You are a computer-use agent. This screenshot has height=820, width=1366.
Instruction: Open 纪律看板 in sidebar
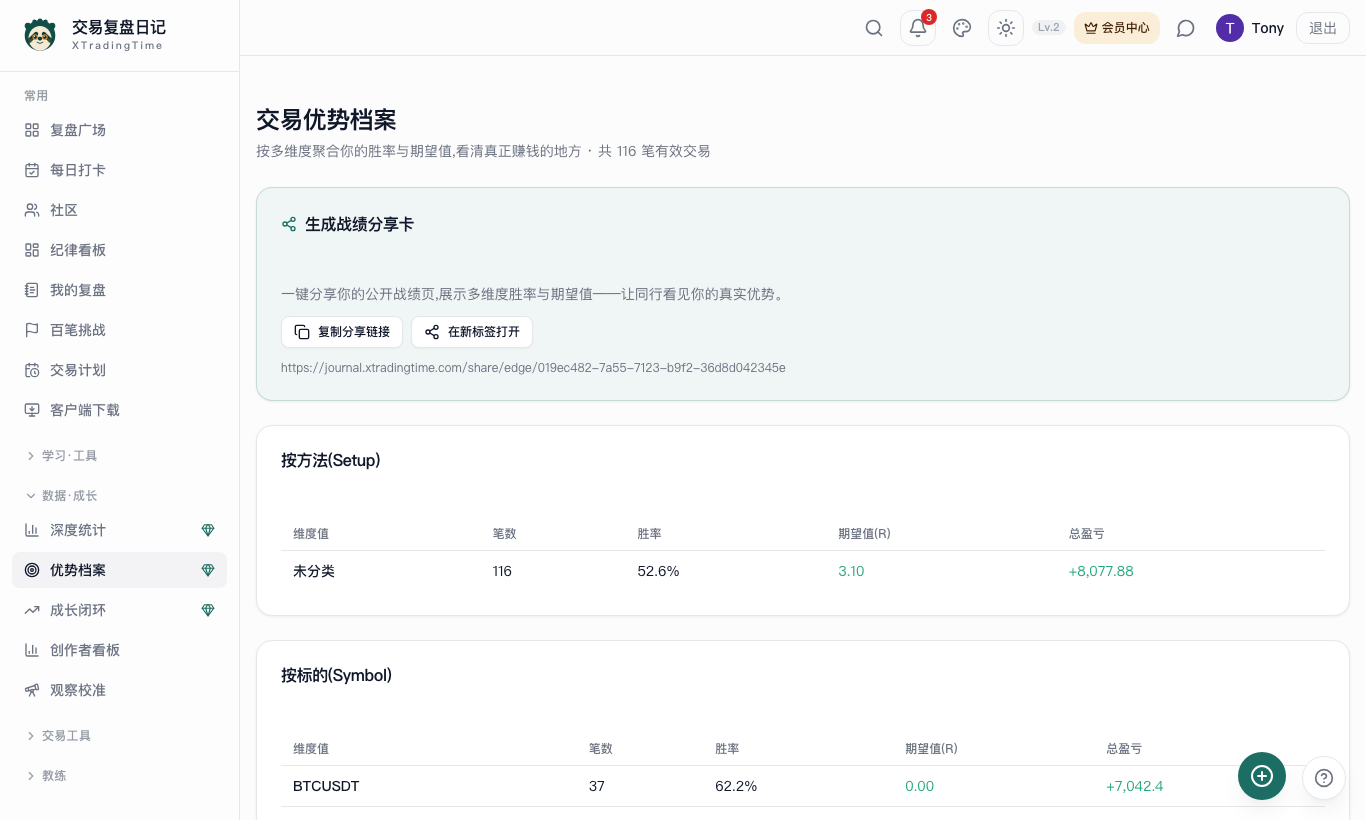[x=119, y=250]
